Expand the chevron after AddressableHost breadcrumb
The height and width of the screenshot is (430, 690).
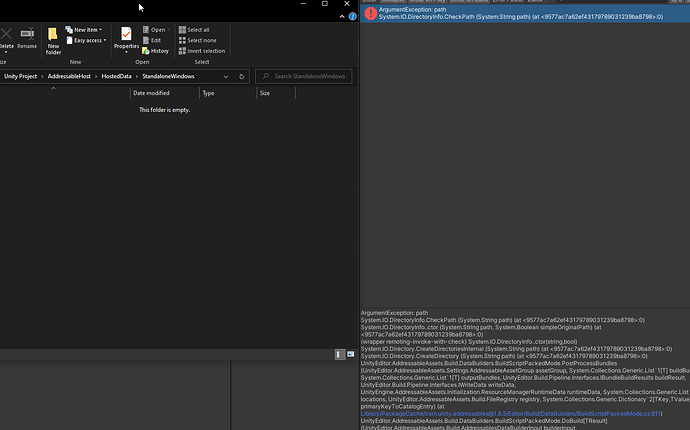pyautogui.click(x=96, y=76)
